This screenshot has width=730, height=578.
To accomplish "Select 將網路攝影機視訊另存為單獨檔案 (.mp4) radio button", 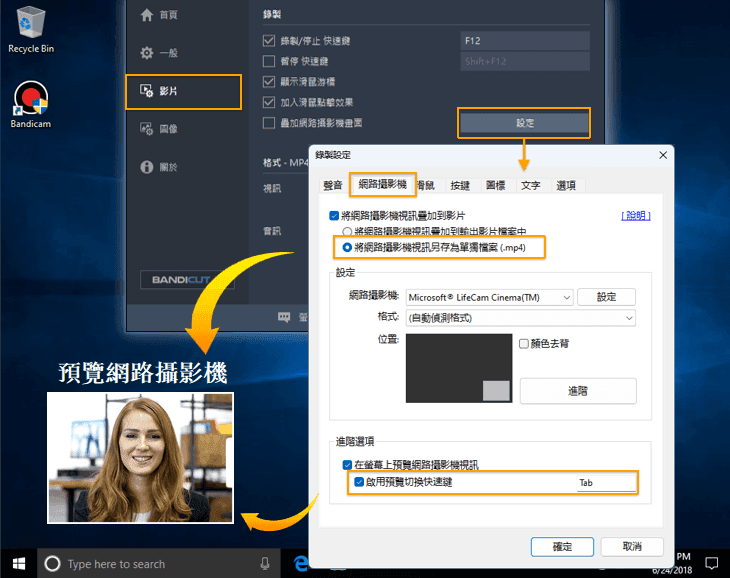I will tap(347, 246).
